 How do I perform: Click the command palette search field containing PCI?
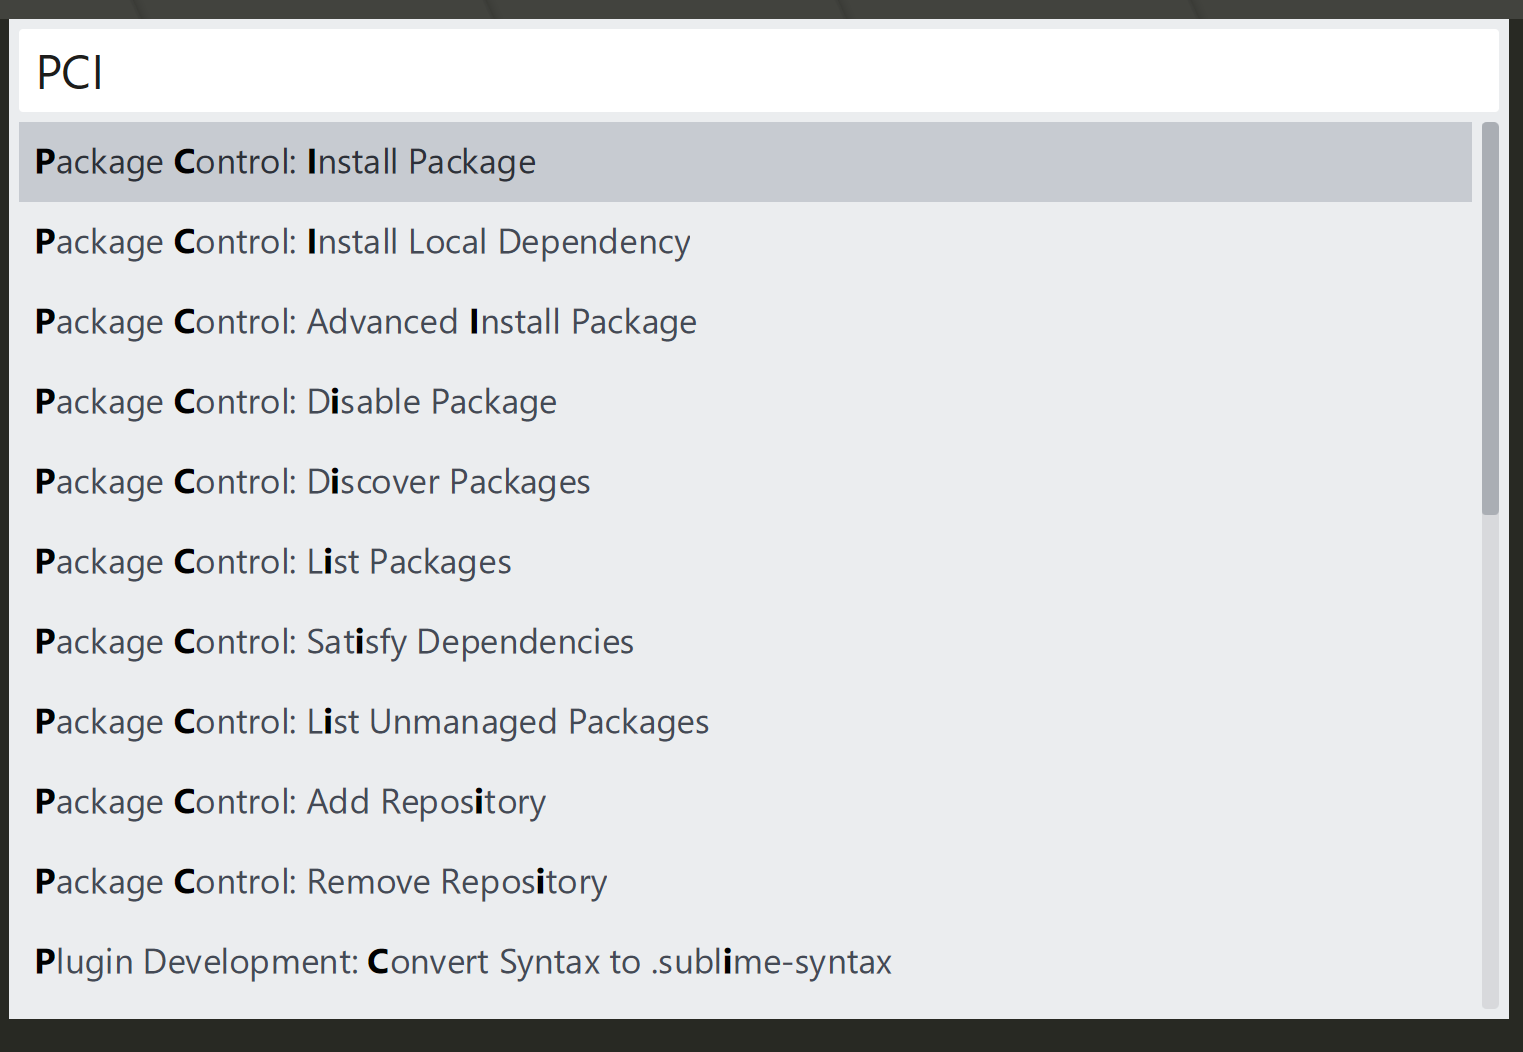click(758, 71)
